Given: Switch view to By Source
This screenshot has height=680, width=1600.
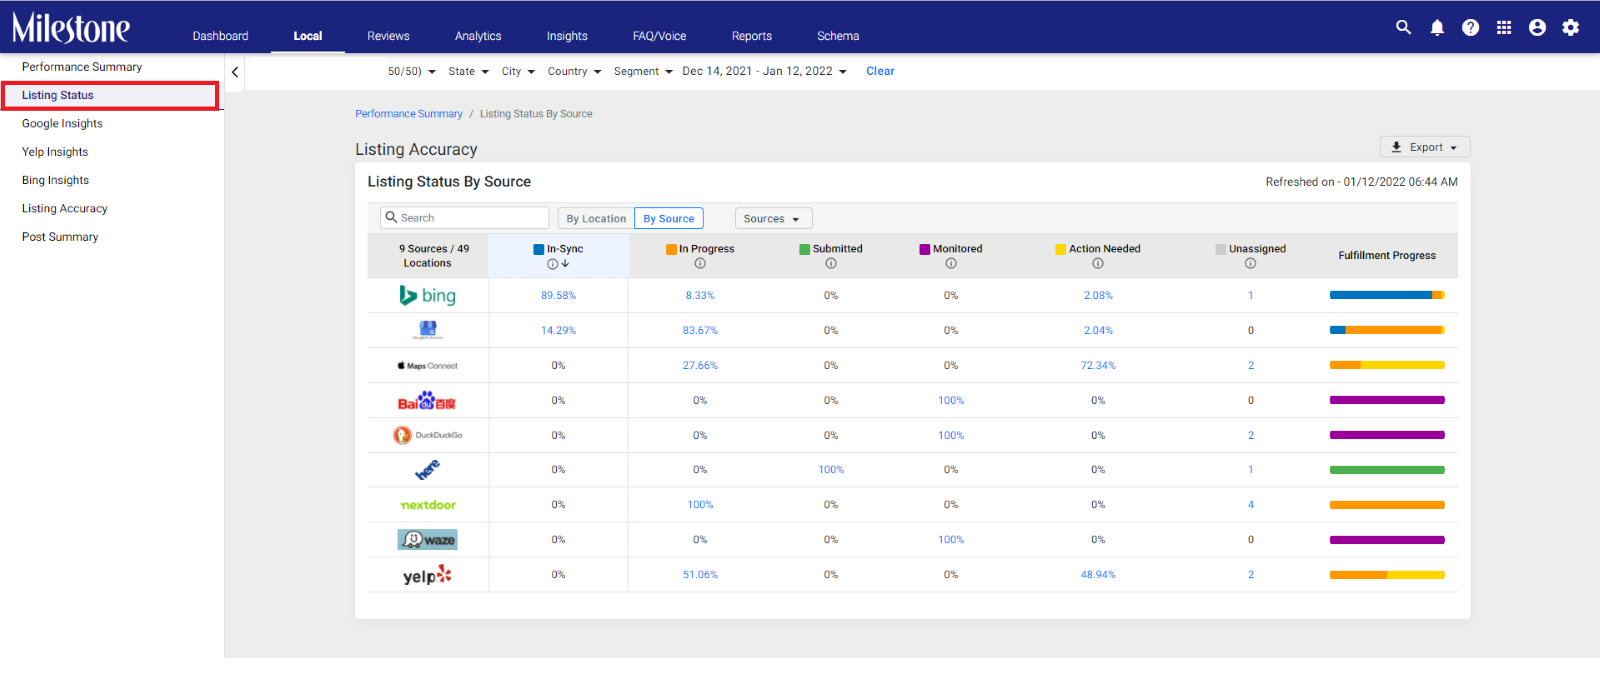Looking at the screenshot, I should click(x=669, y=218).
